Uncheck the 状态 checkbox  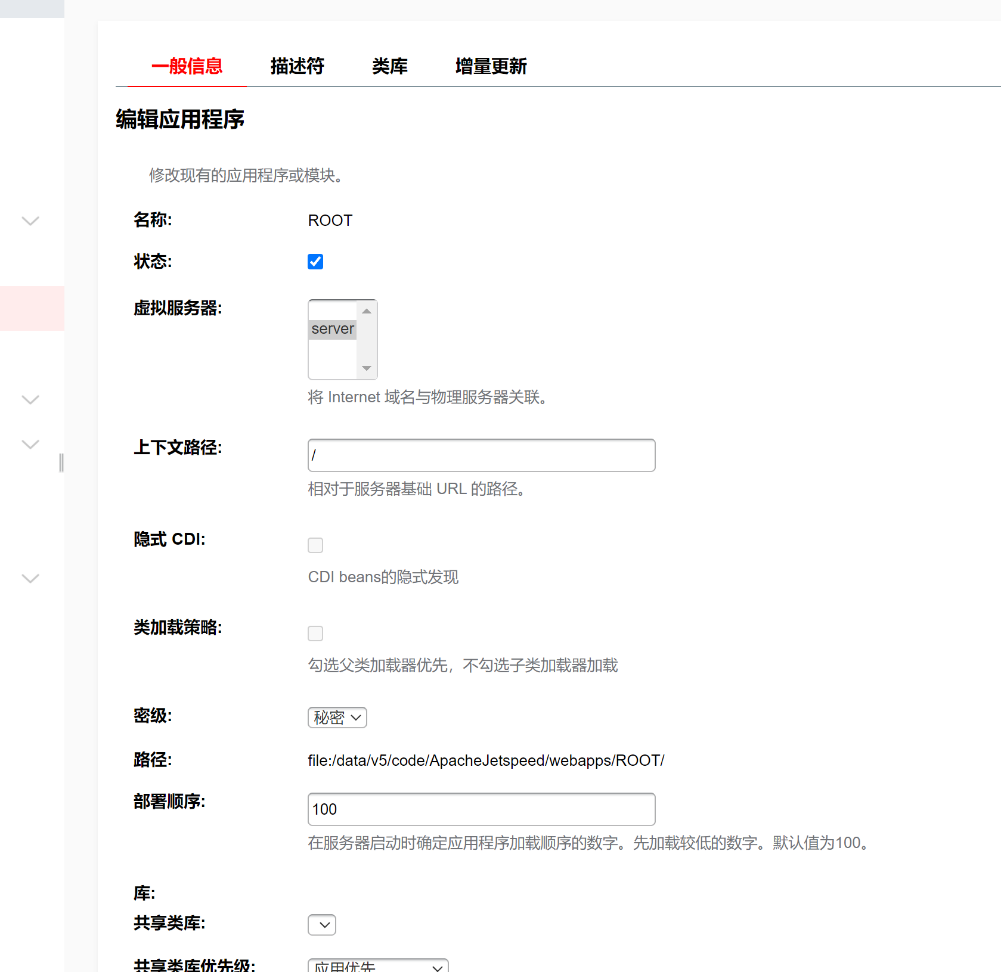tap(315, 262)
